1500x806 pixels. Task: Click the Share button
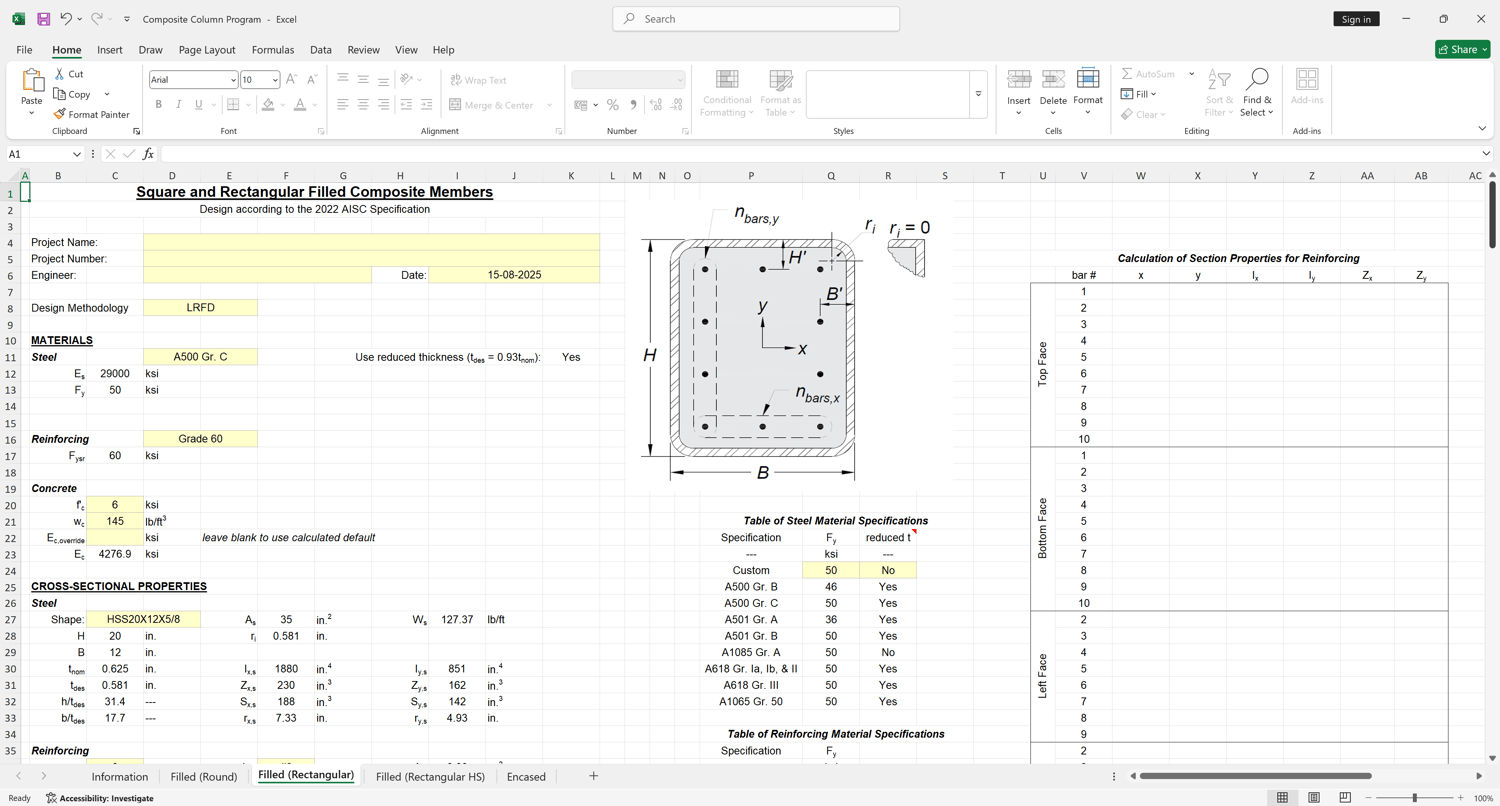pos(1462,49)
